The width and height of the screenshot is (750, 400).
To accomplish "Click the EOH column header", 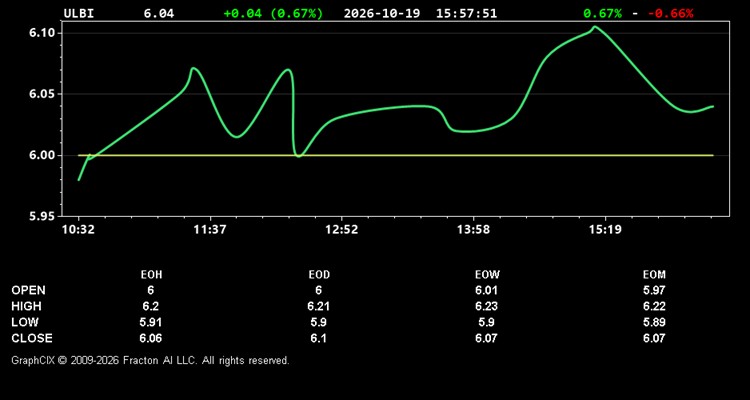I will (151, 275).
